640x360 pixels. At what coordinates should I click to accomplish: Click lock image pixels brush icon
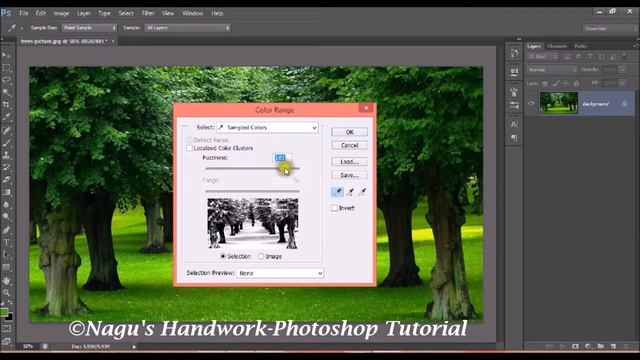click(x=556, y=83)
